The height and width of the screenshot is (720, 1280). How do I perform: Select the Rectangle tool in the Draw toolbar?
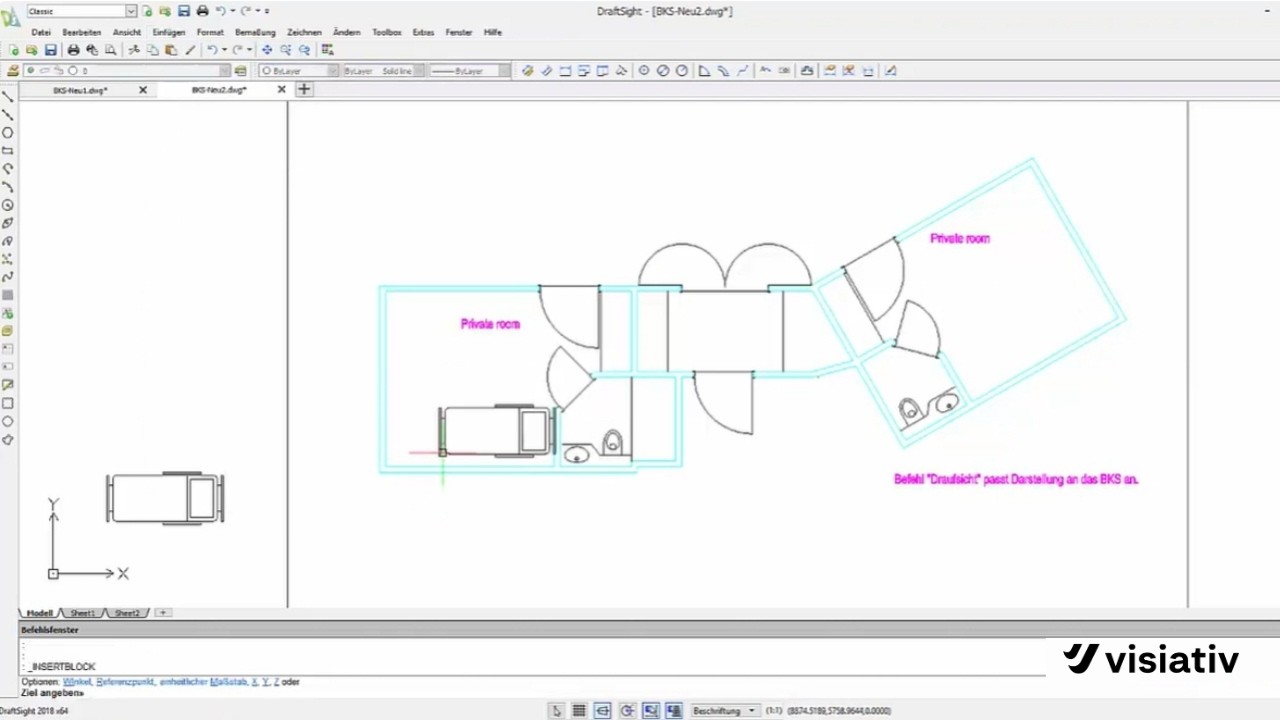click(8, 151)
